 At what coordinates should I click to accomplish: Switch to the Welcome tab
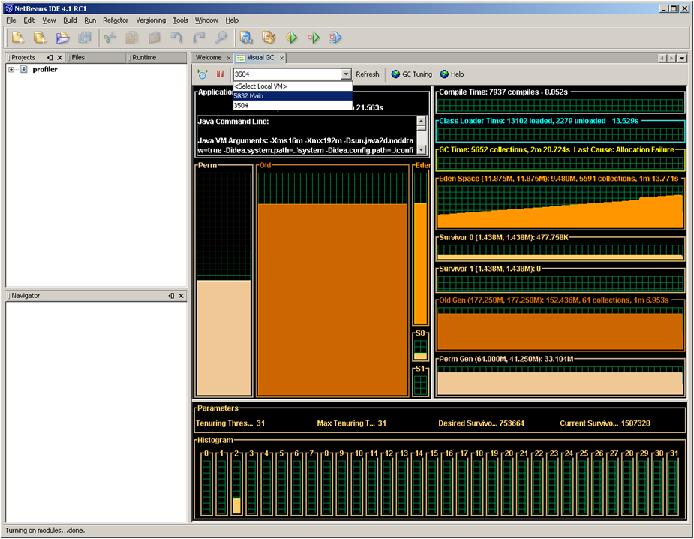click(x=209, y=58)
